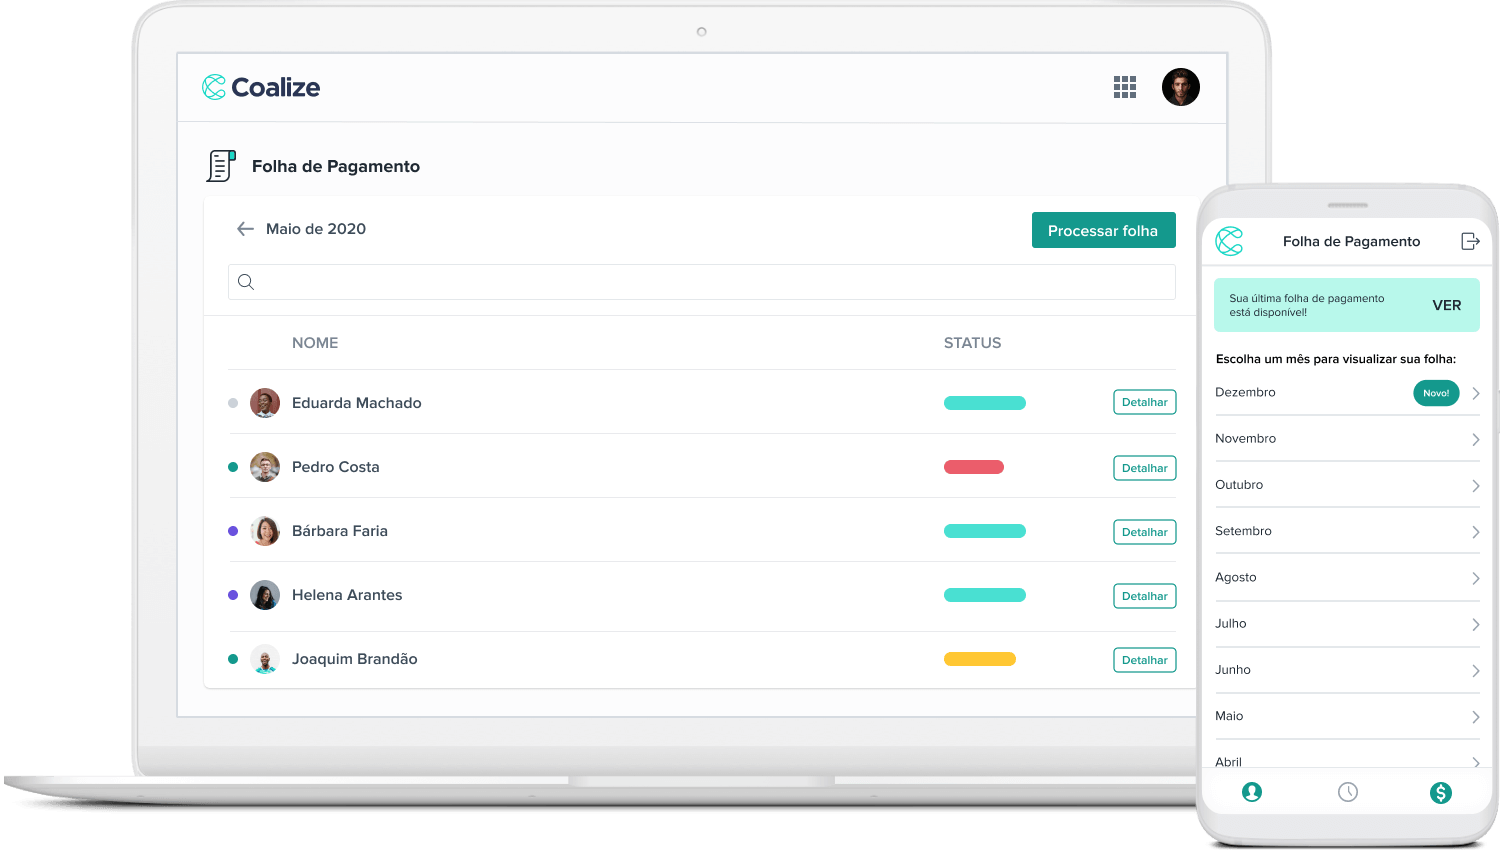Tap the profile icon in mobile bottom bar
This screenshot has width=1500, height=850.
pos(1251,792)
